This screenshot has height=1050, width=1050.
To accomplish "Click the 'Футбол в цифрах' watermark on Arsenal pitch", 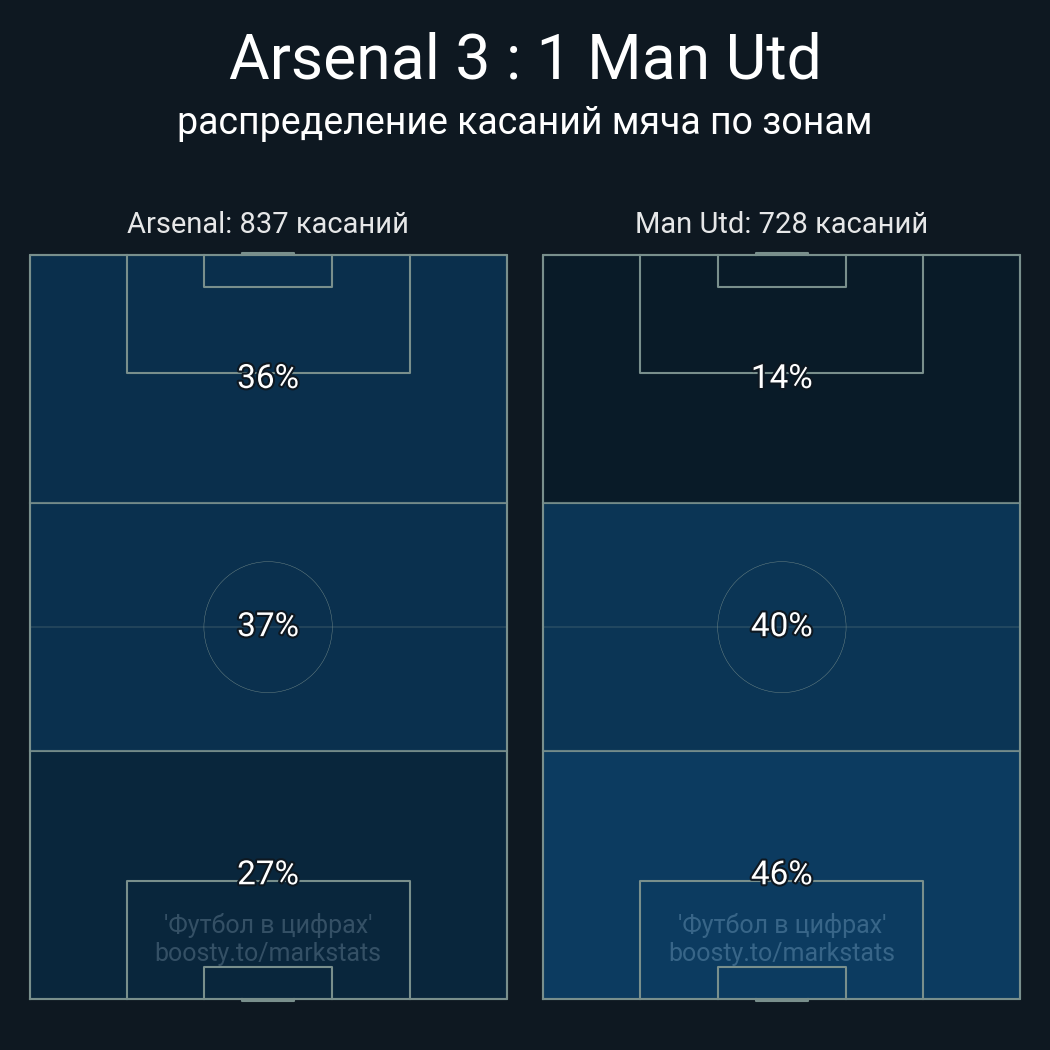I will click(268, 923).
